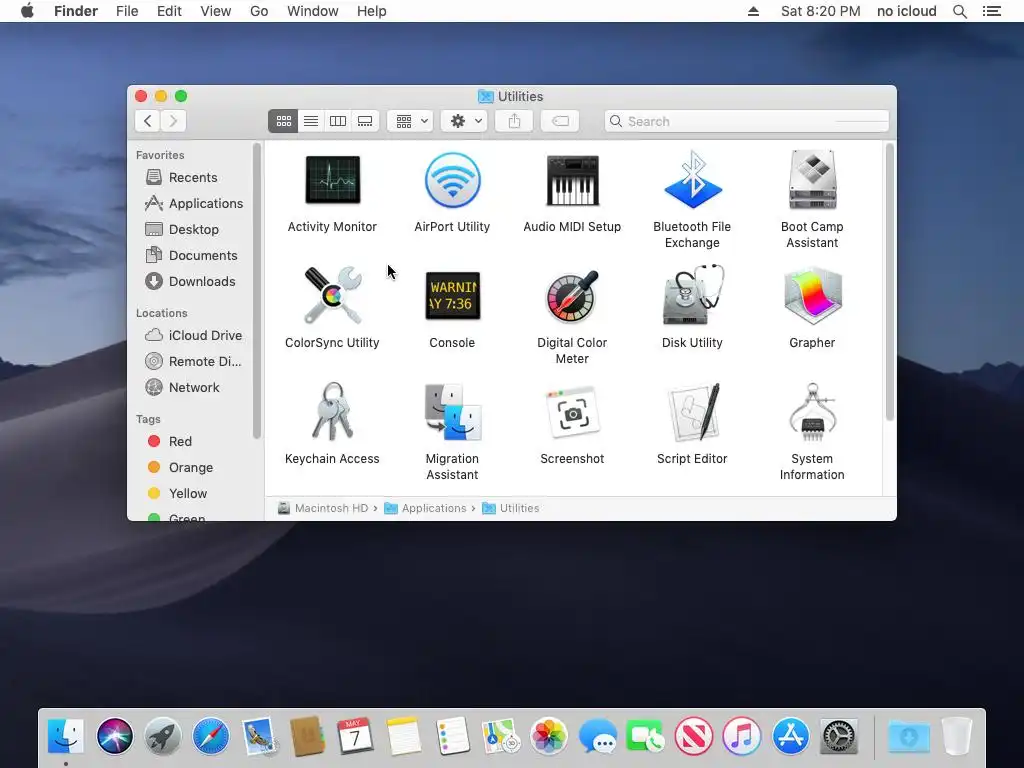This screenshot has width=1024, height=768.
Task: Open Keychain Access icon
Action: (x=332, y=411)
